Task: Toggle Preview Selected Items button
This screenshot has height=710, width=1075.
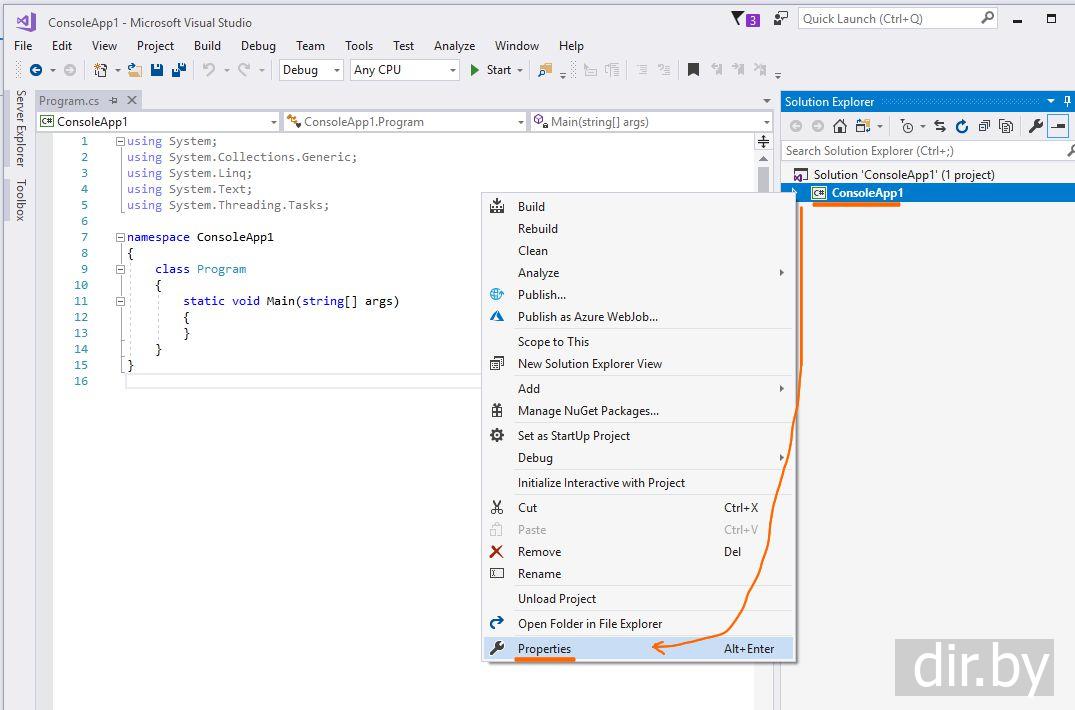Action: click(1058, 126)
